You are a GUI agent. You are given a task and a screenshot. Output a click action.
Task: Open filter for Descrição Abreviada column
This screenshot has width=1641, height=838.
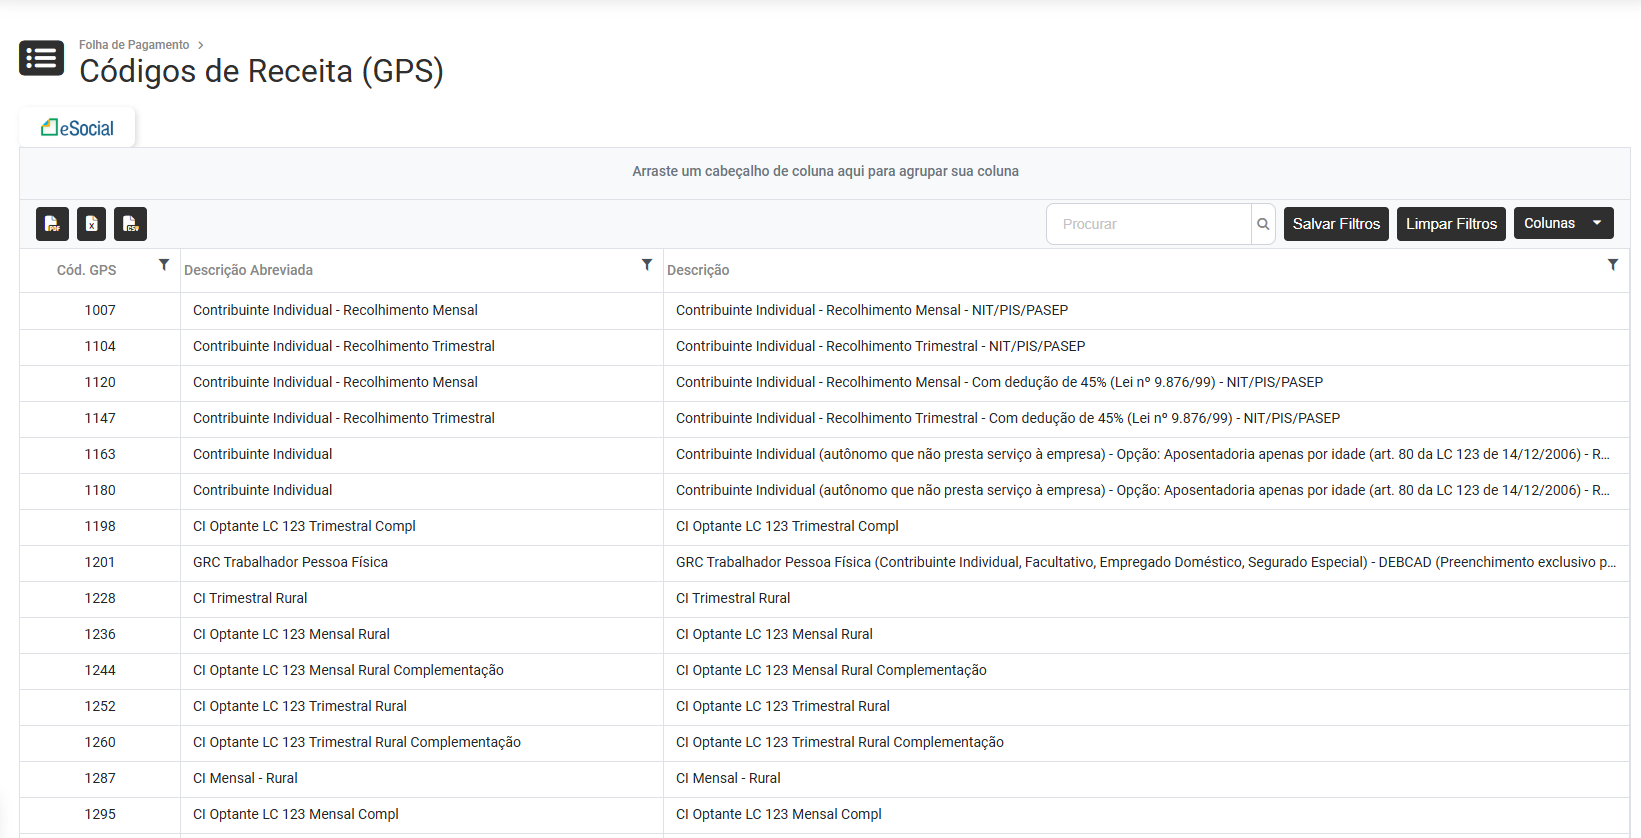(x=647, y=265)
